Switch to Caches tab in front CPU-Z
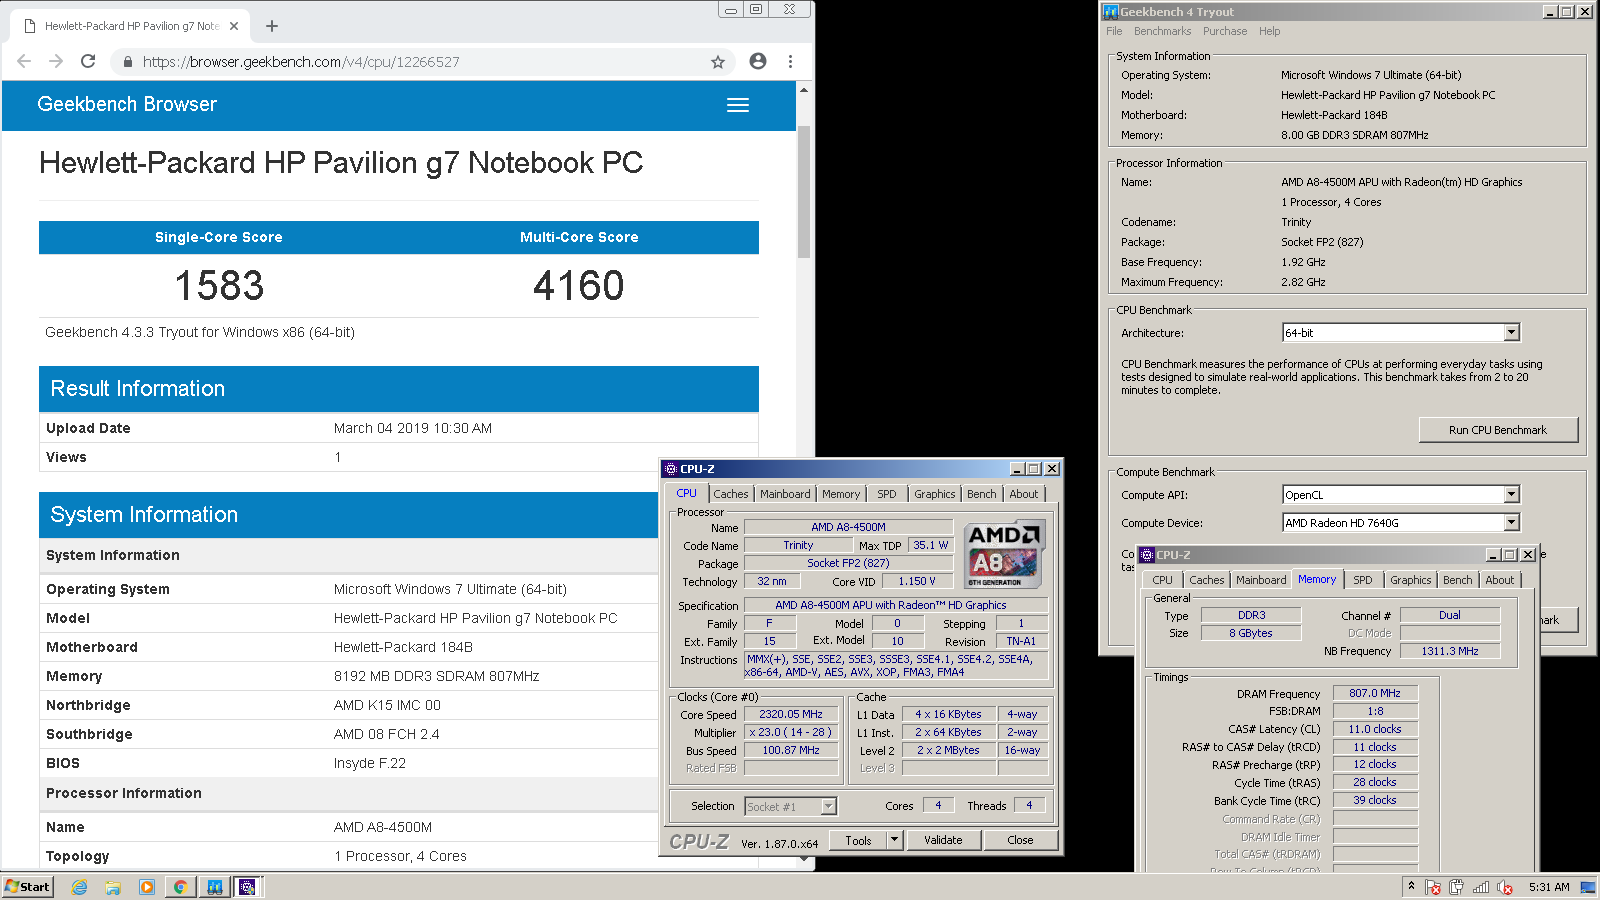Viewport: 1600px width, 900px height. point(730,494)
